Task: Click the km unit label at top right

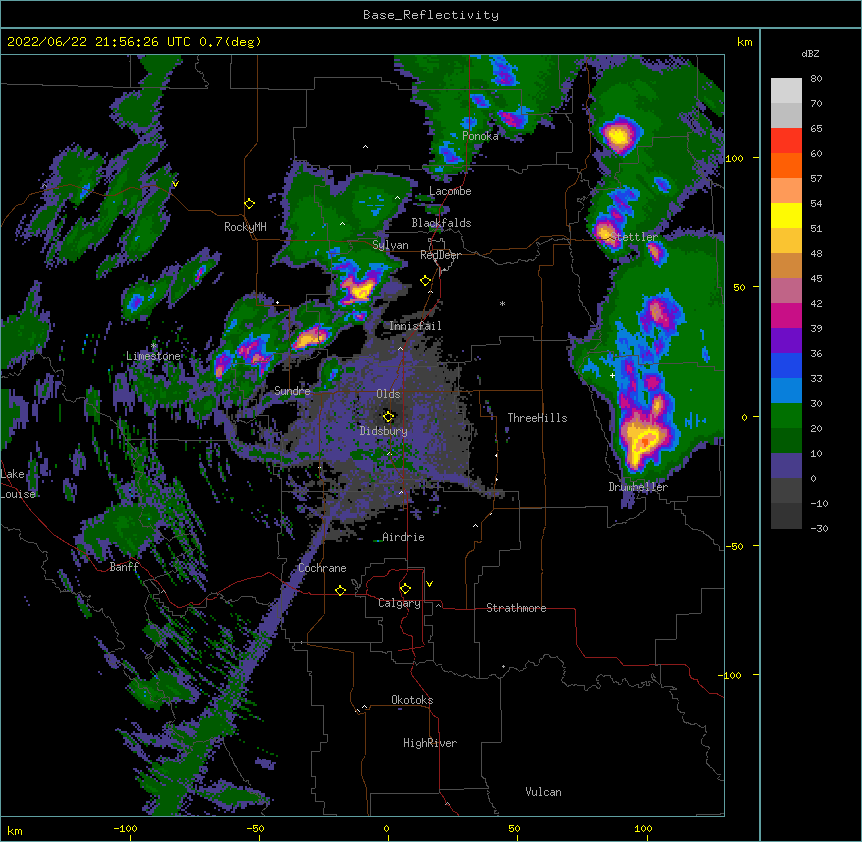Action: coord(744,42)
